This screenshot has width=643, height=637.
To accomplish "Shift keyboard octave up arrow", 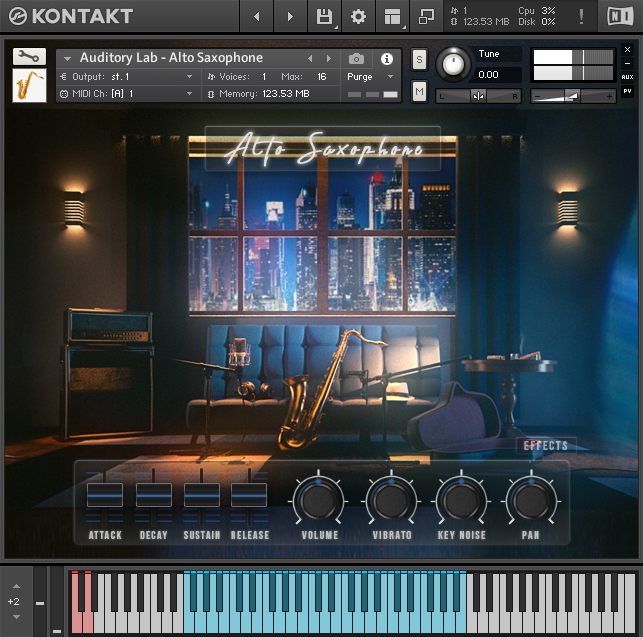I will pyautogui.click(x=16, y=586).
